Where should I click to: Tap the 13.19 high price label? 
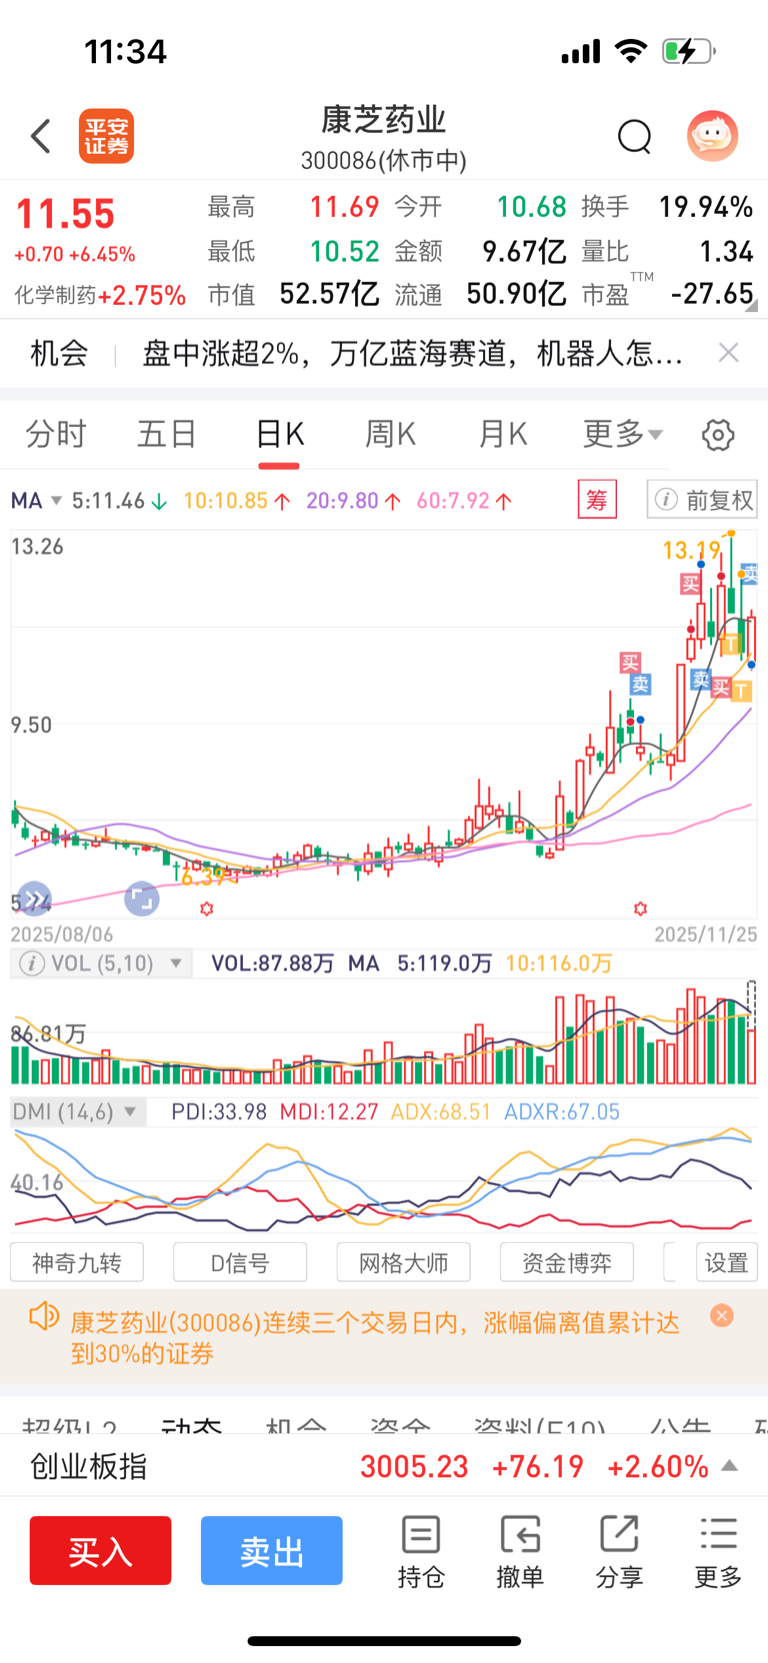(691, 550)
